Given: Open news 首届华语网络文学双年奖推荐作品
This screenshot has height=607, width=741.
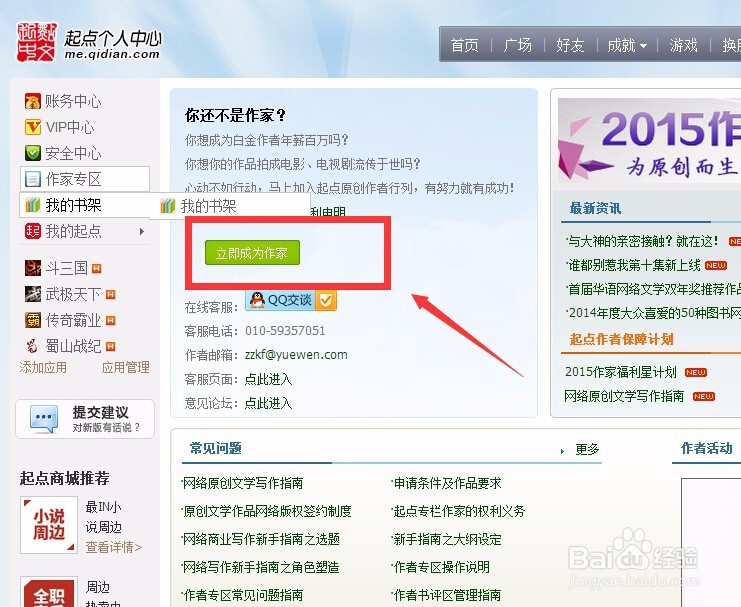Looking at the screenshot, I should (x=654, y=289).
